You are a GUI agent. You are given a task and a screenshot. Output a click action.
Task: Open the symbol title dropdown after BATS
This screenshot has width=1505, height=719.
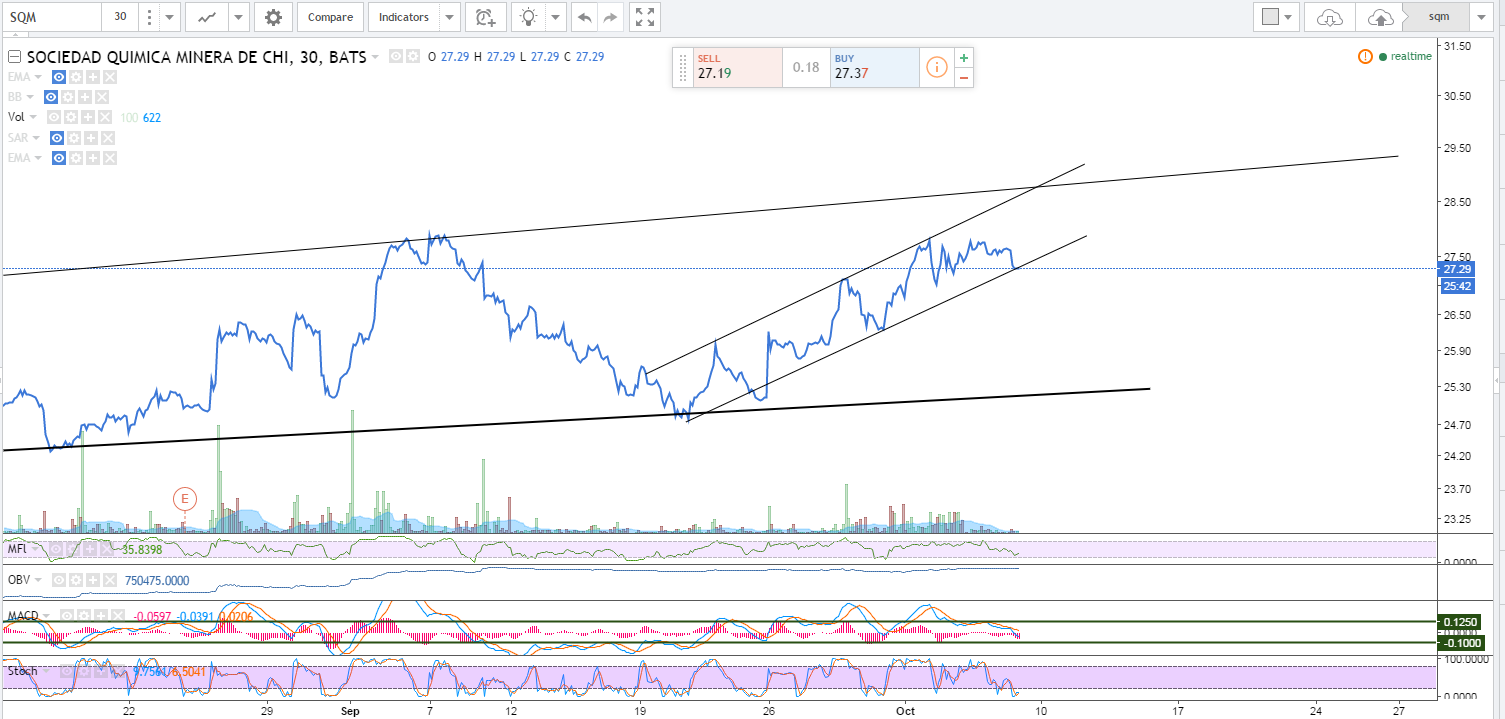pos(375,58)
